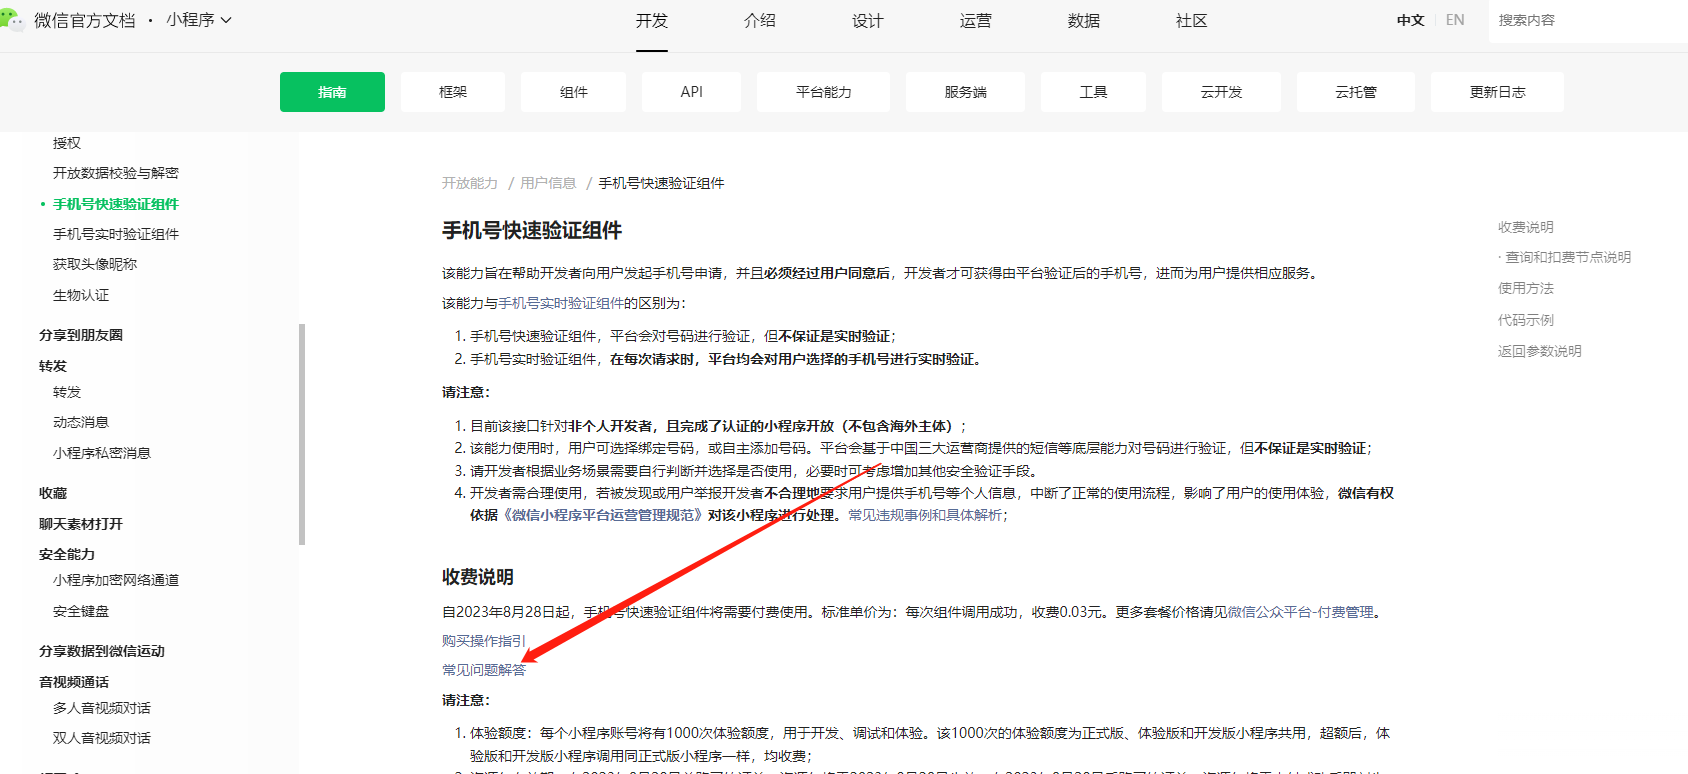Click the 收费说明 section heading
This screenshot has width=1688, height=774.
pos(478,577)
